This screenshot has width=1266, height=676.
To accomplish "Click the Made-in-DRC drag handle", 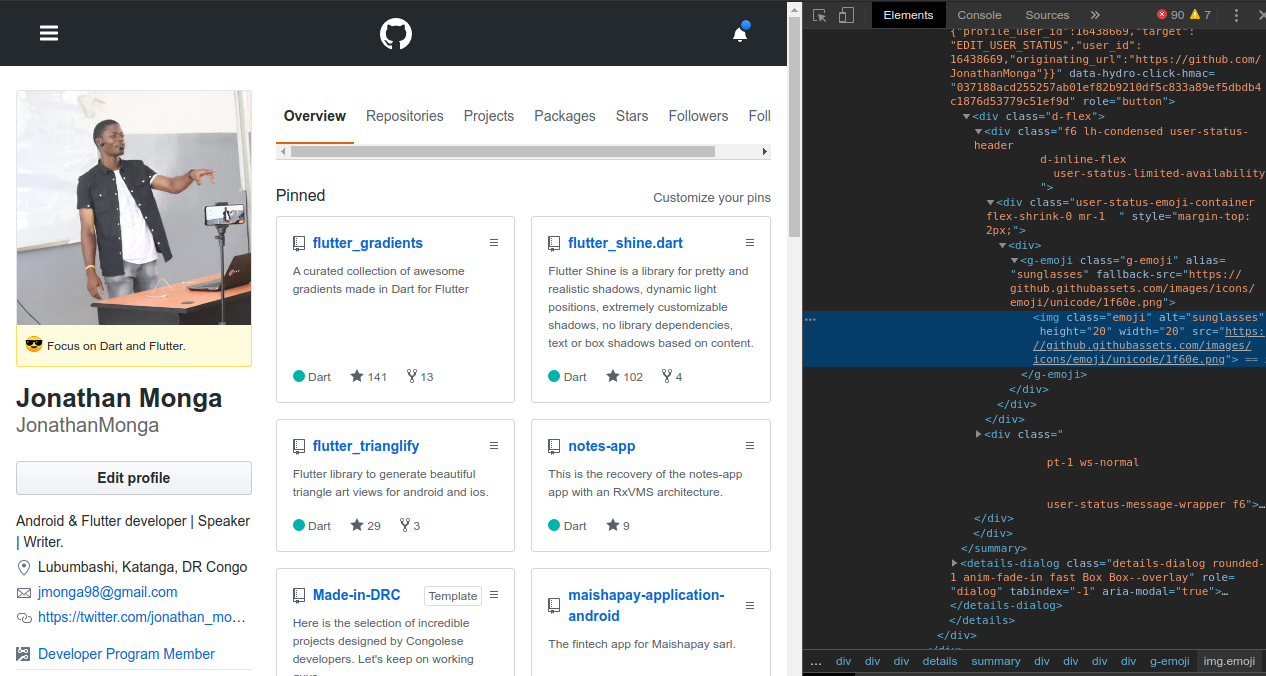I will click(494, 594).
